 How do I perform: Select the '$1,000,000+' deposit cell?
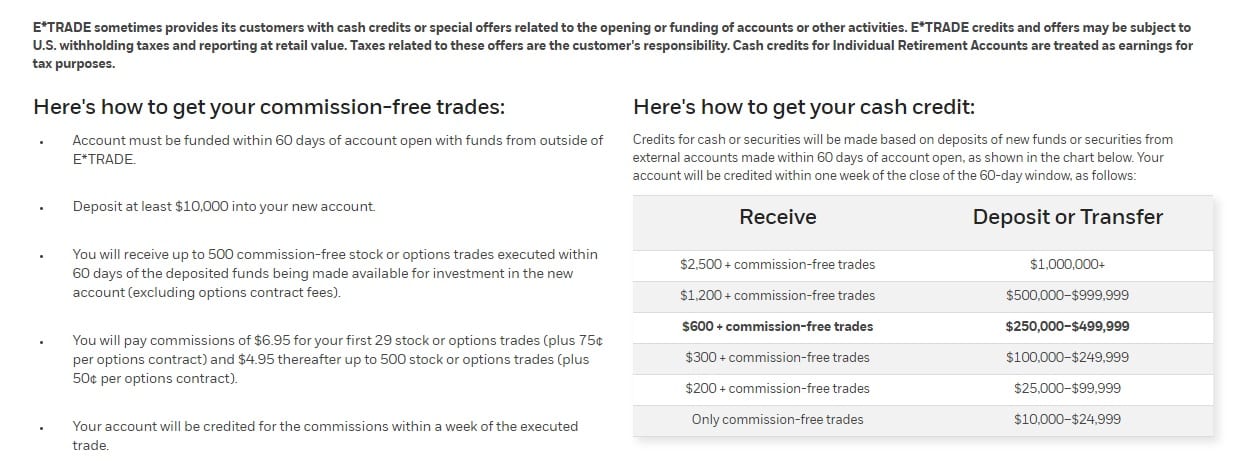tap(1067, 265)
